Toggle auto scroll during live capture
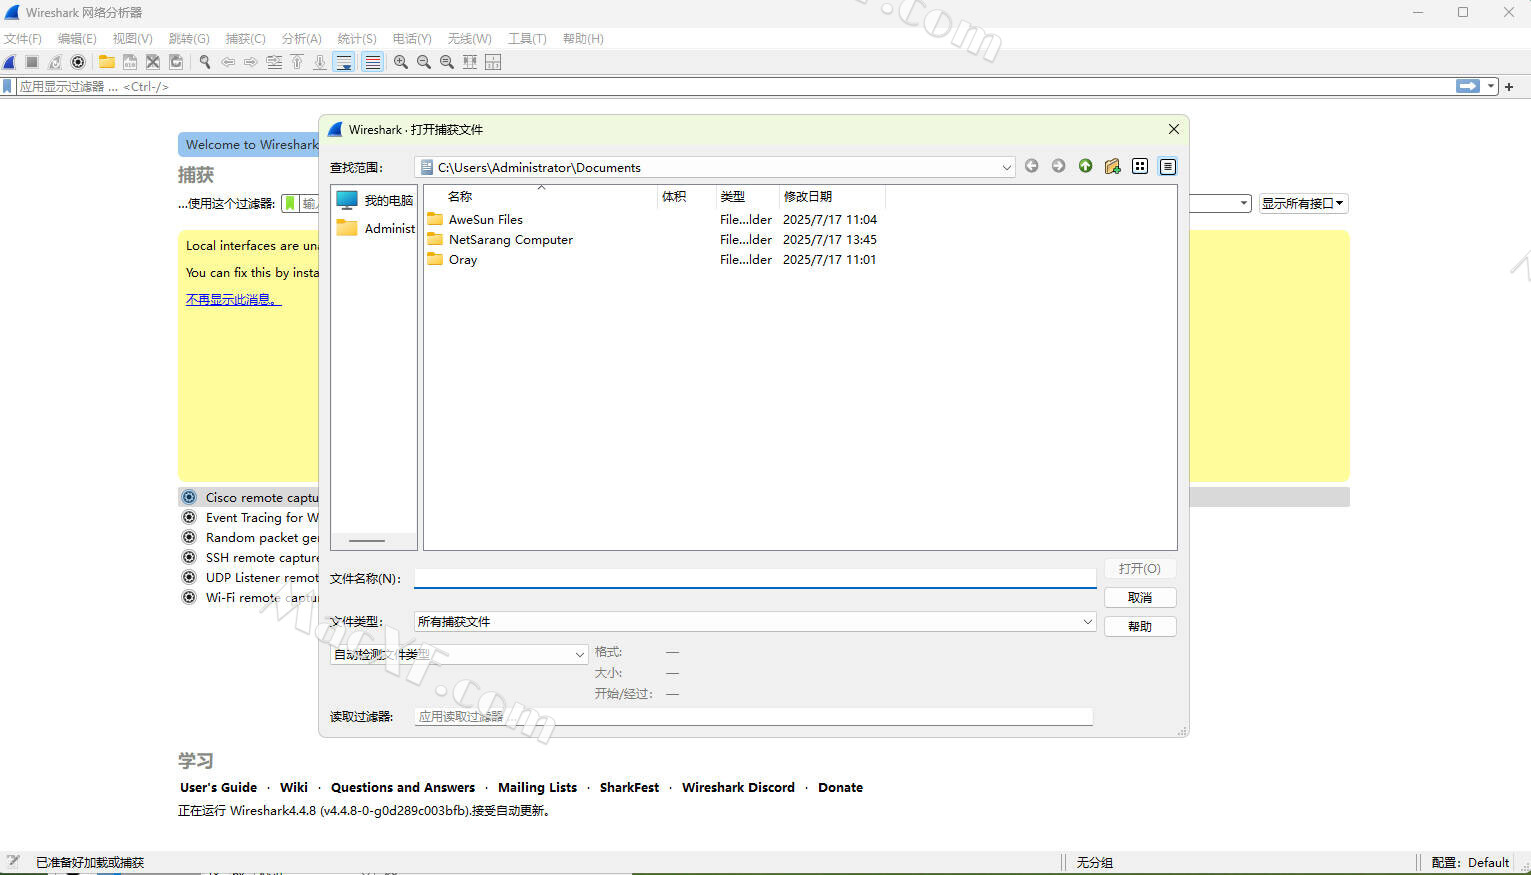The image size is (1531, 875). (x=344, y=62)
